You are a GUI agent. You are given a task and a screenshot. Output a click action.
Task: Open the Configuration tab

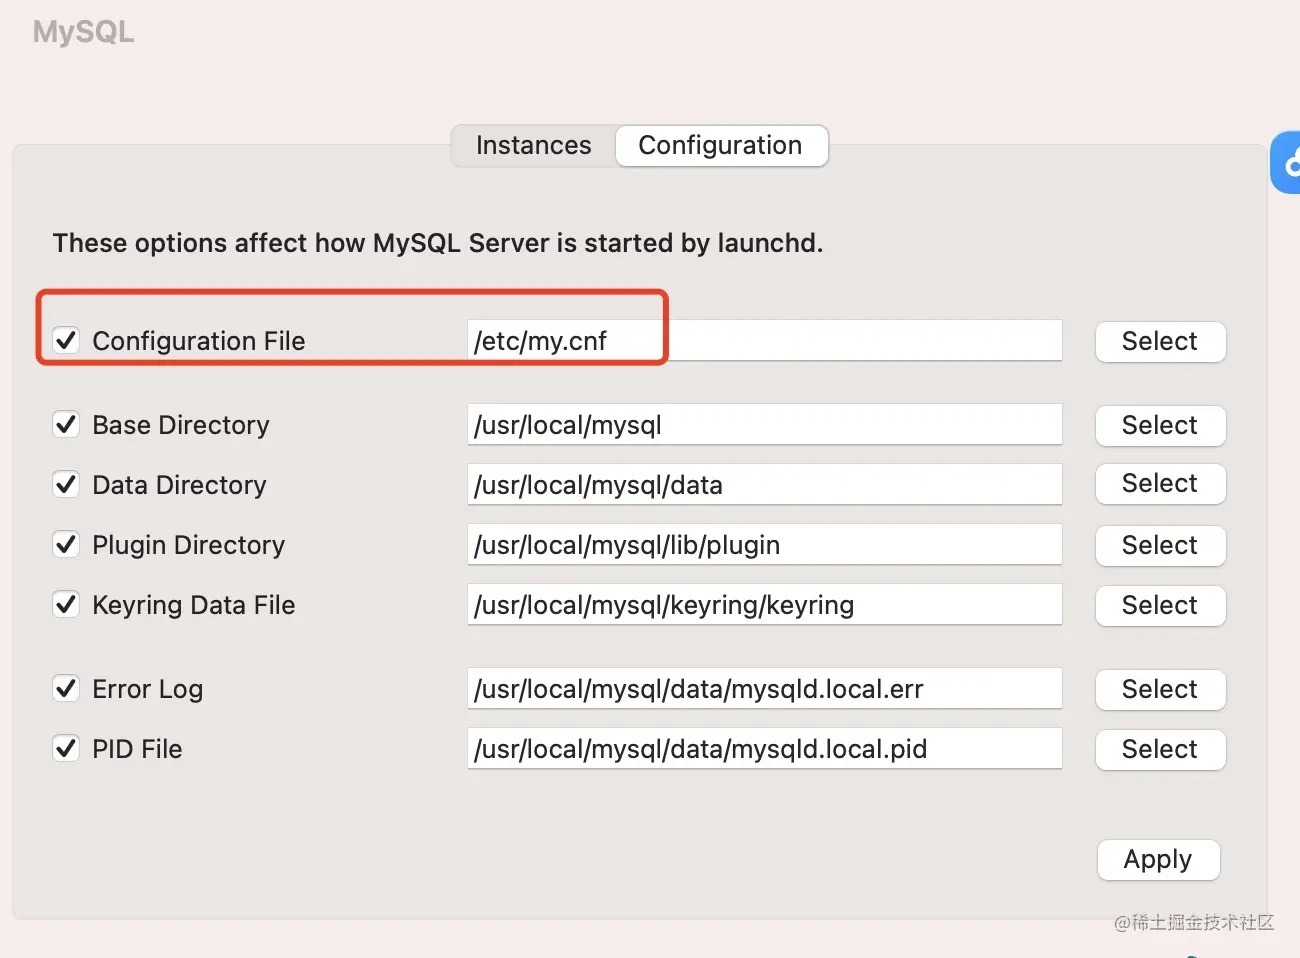click(720, 146)
